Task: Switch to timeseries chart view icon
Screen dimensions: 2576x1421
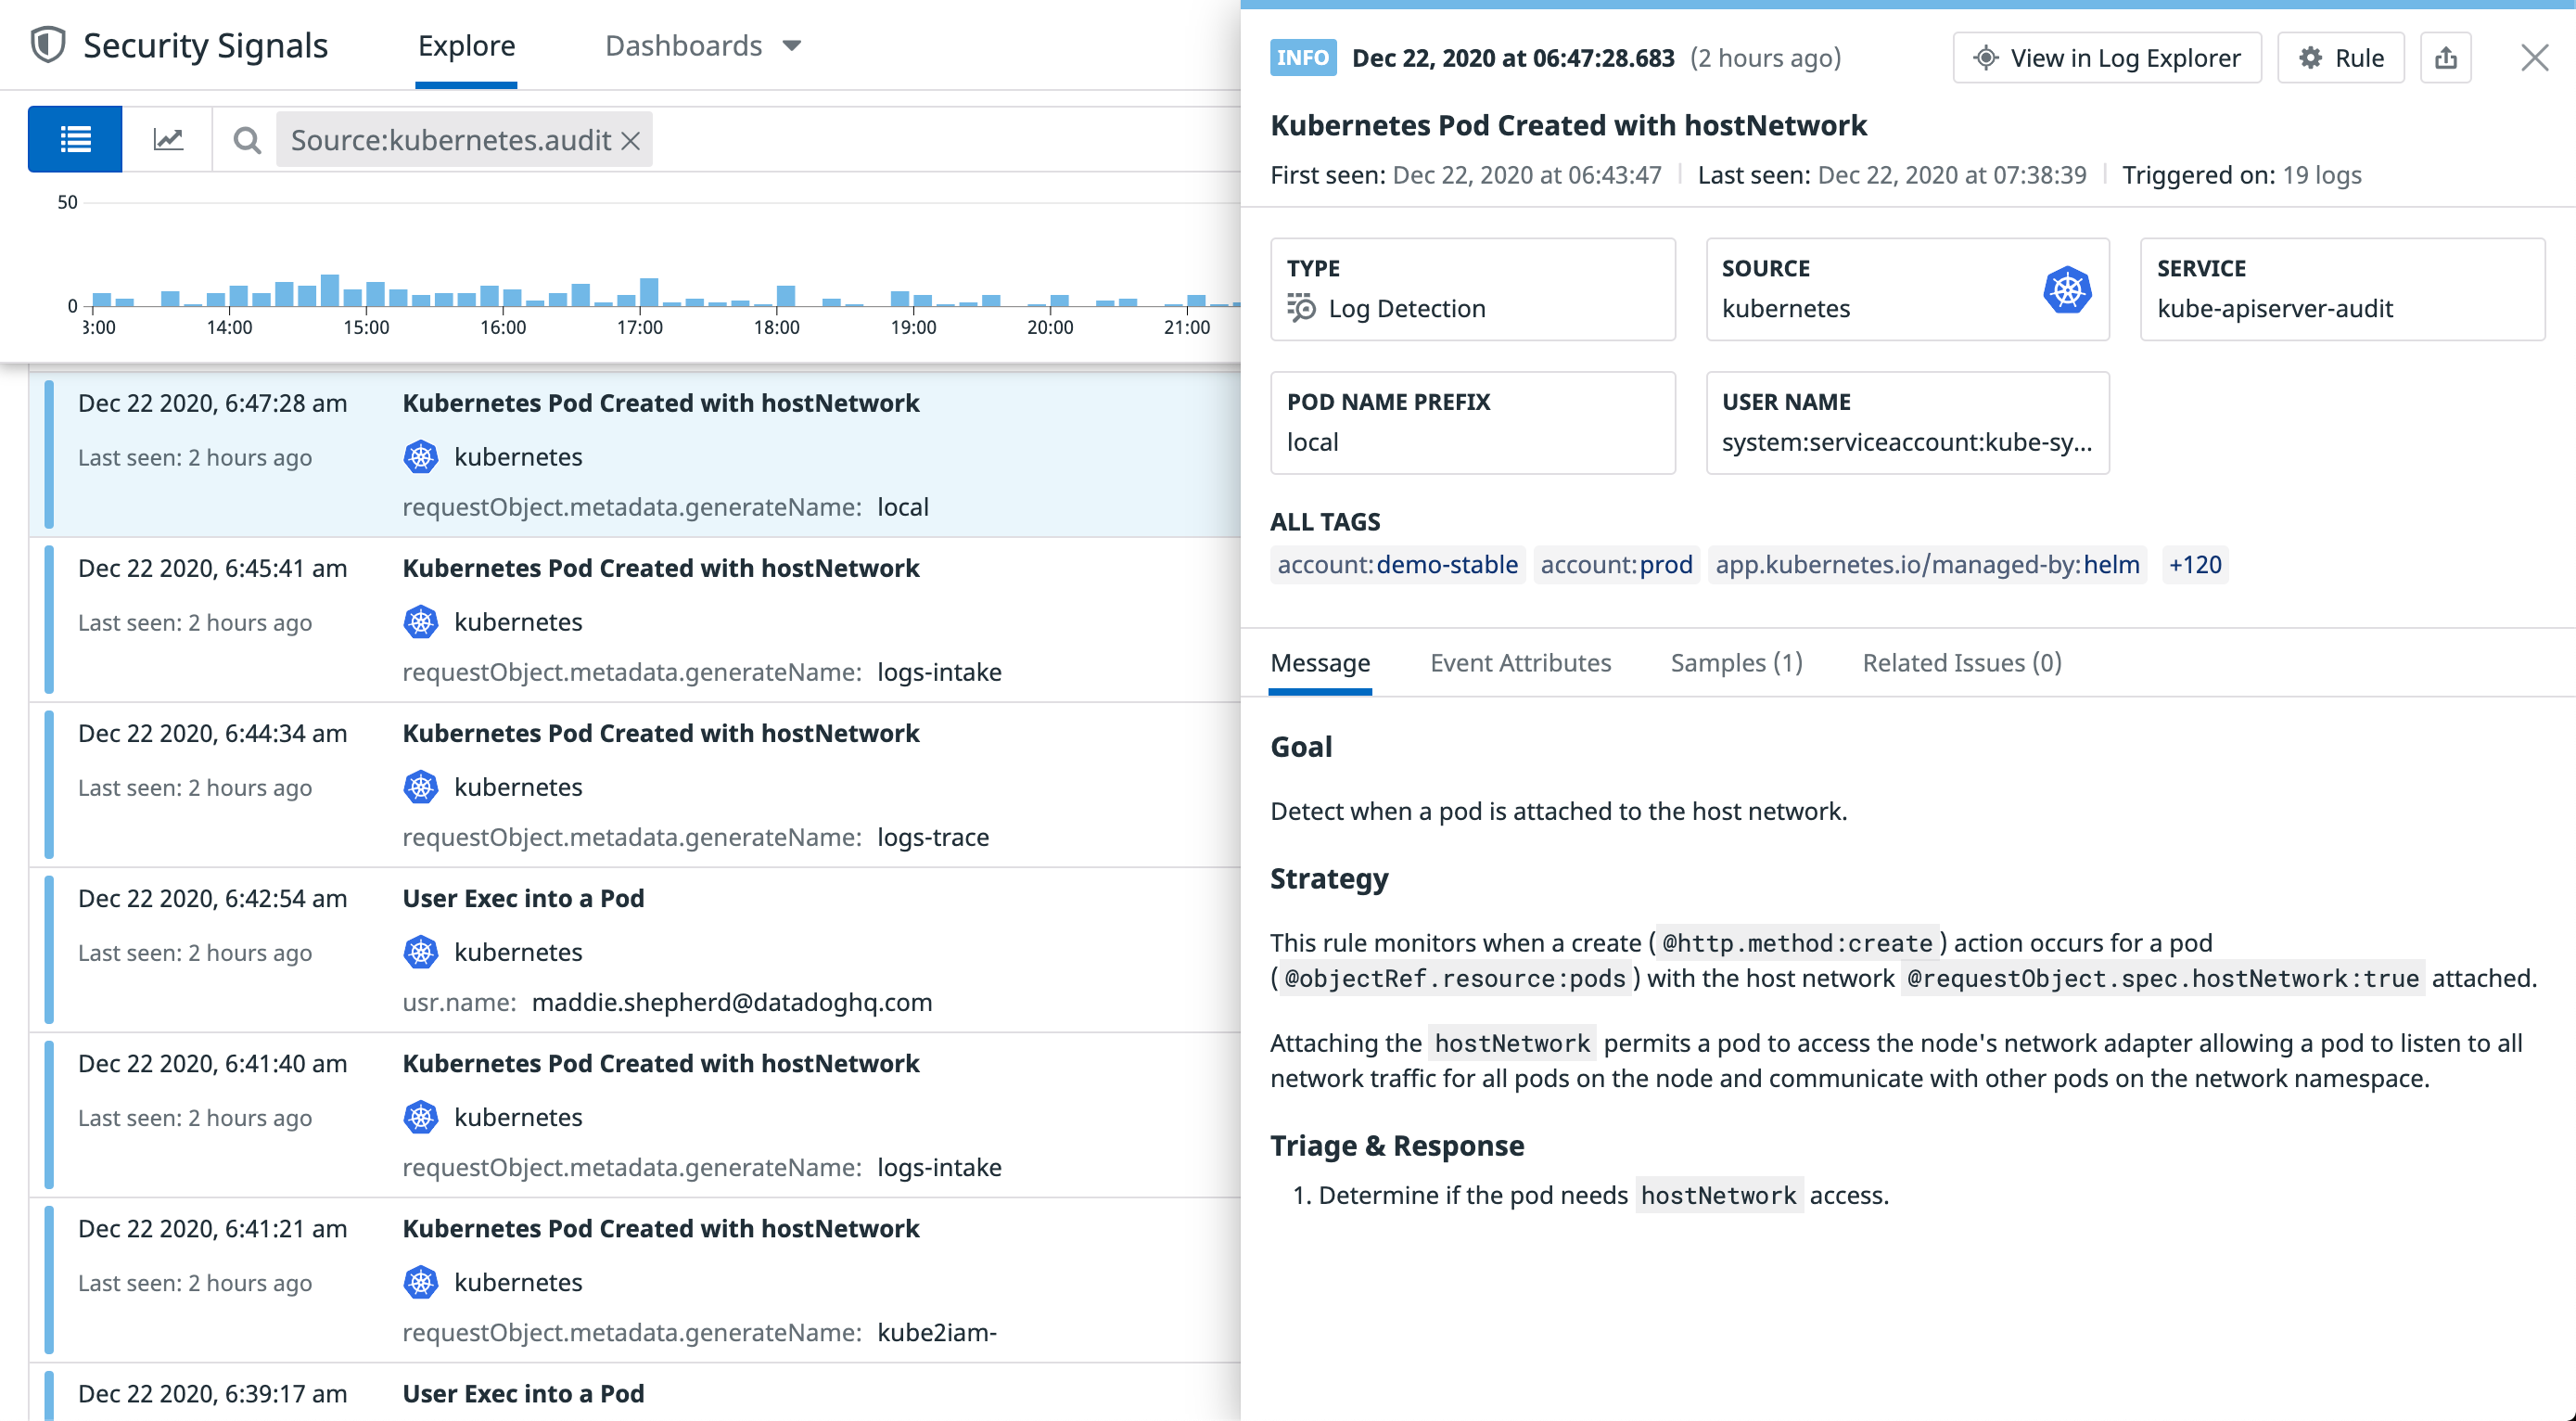Action: 168,139
